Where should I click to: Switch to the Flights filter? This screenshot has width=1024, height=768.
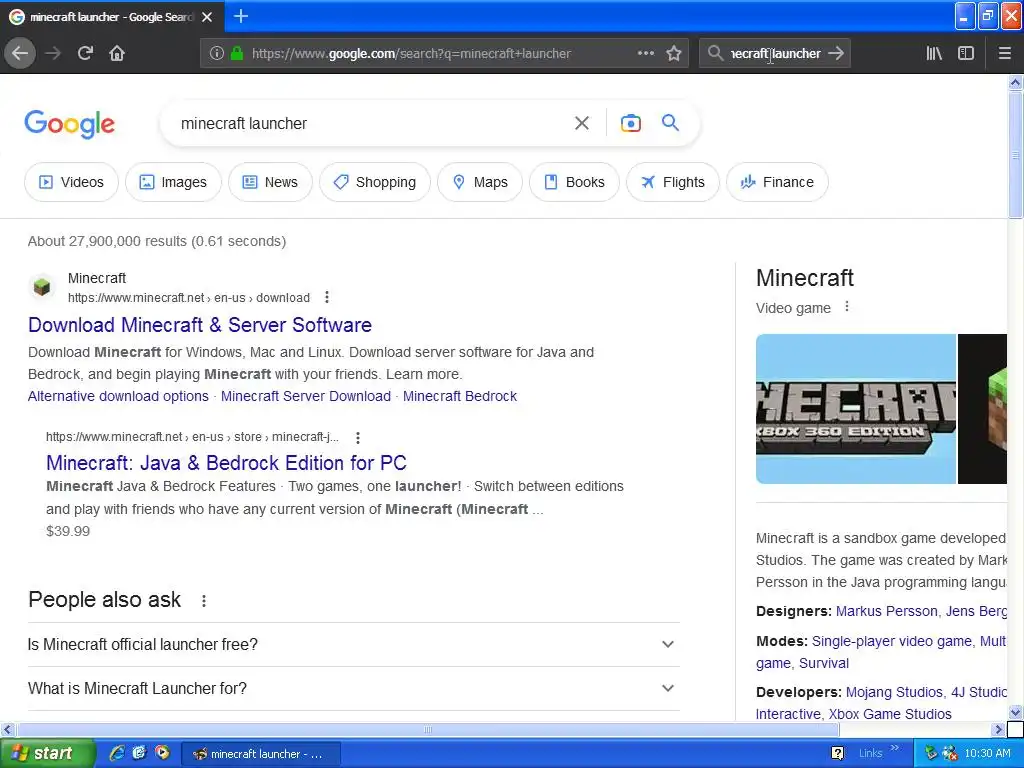coord(673,182)
